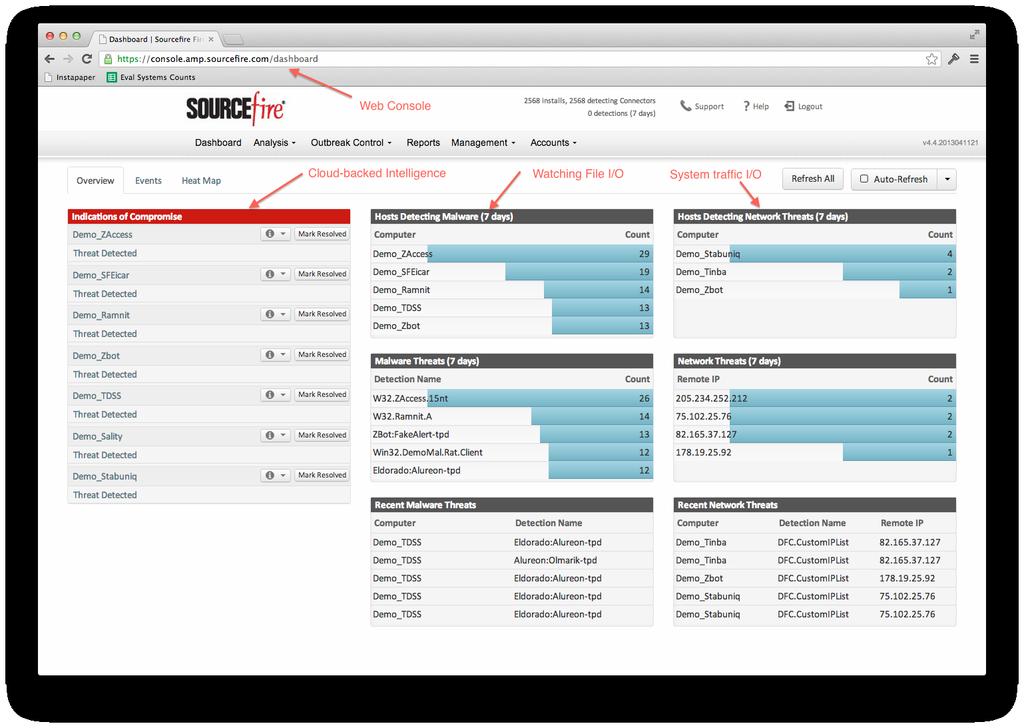Click the empty new tab button

[x=234, y=39]
